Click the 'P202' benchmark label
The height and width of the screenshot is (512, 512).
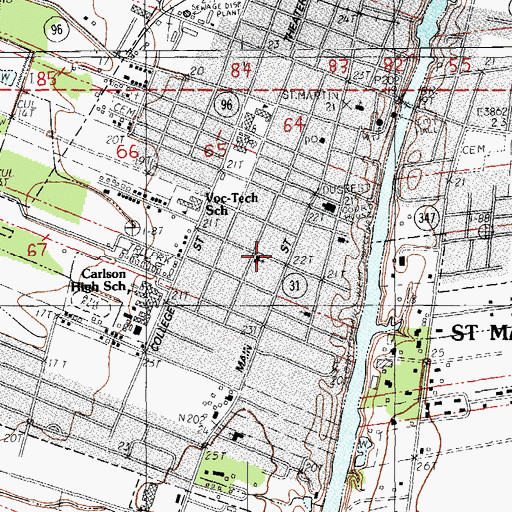pos(386,80)
